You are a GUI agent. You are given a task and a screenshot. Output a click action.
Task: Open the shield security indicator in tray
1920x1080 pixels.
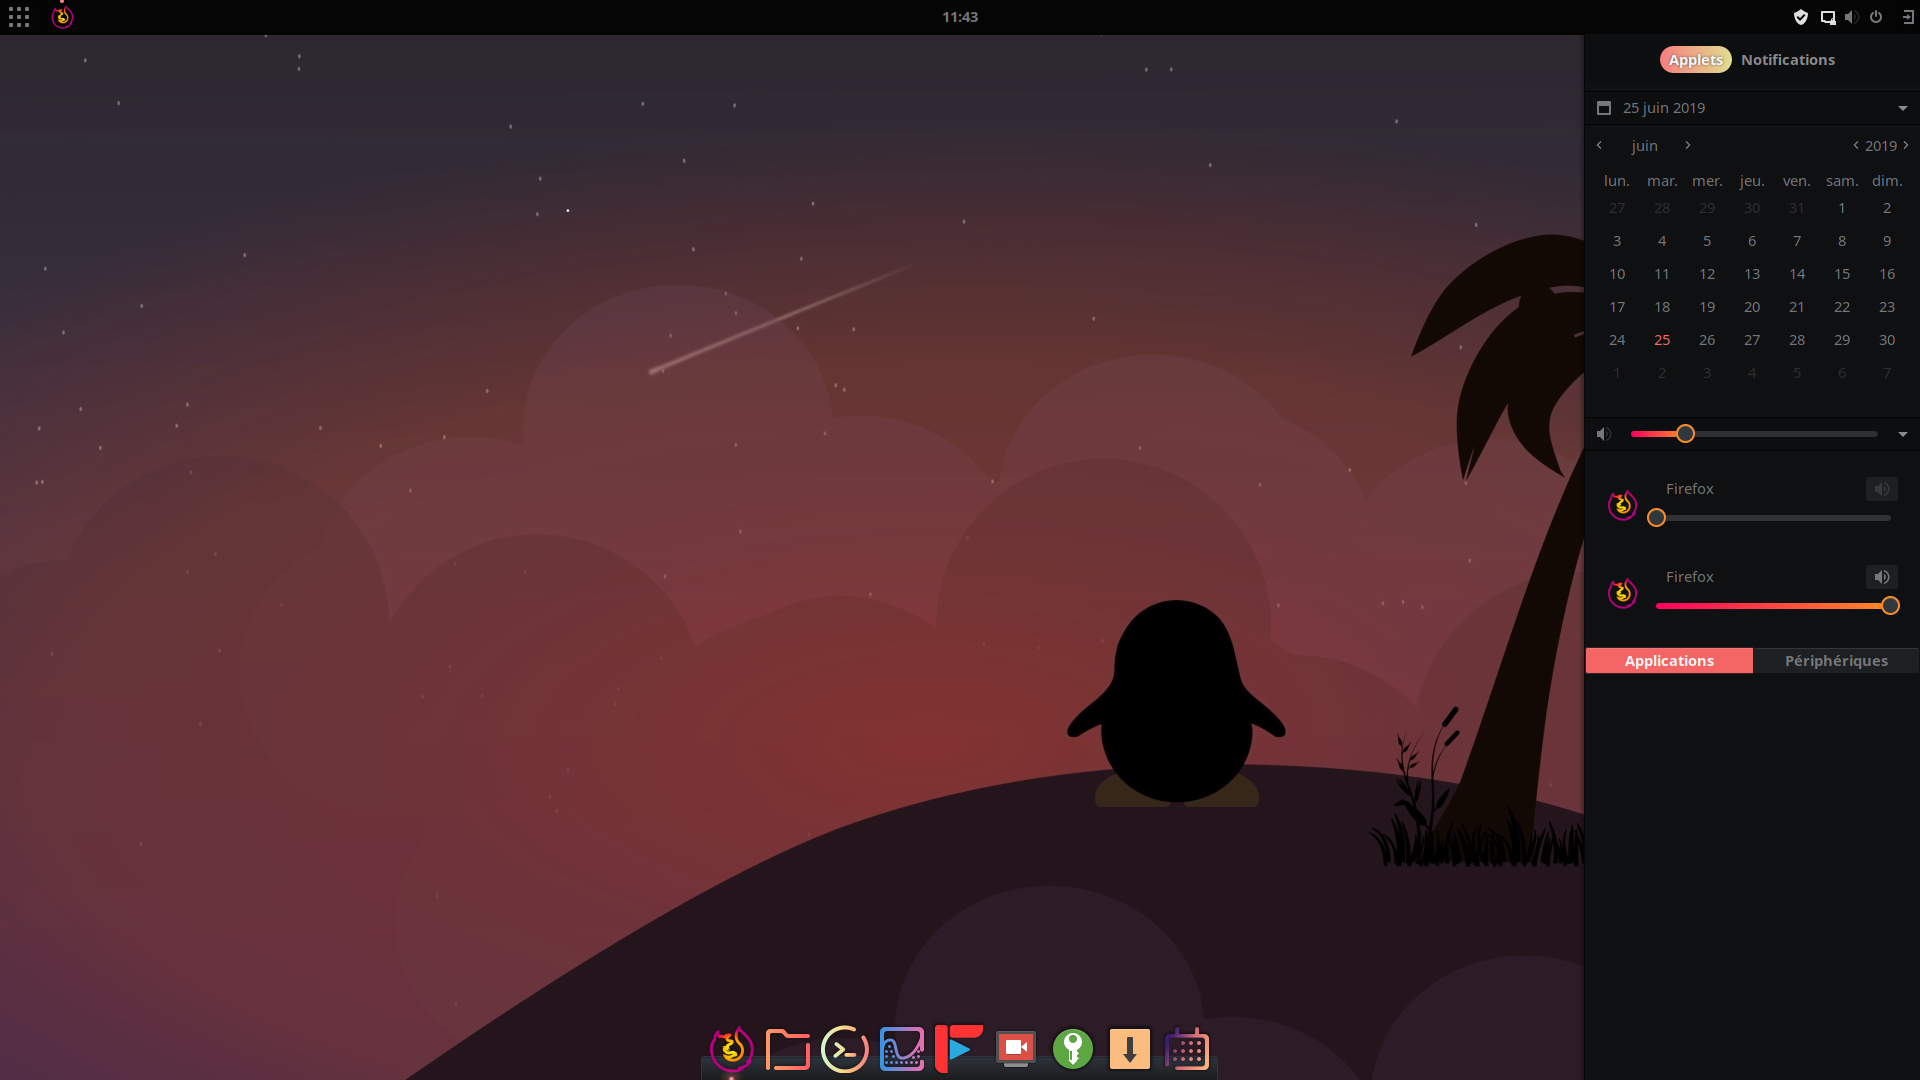pos(1801,17)
